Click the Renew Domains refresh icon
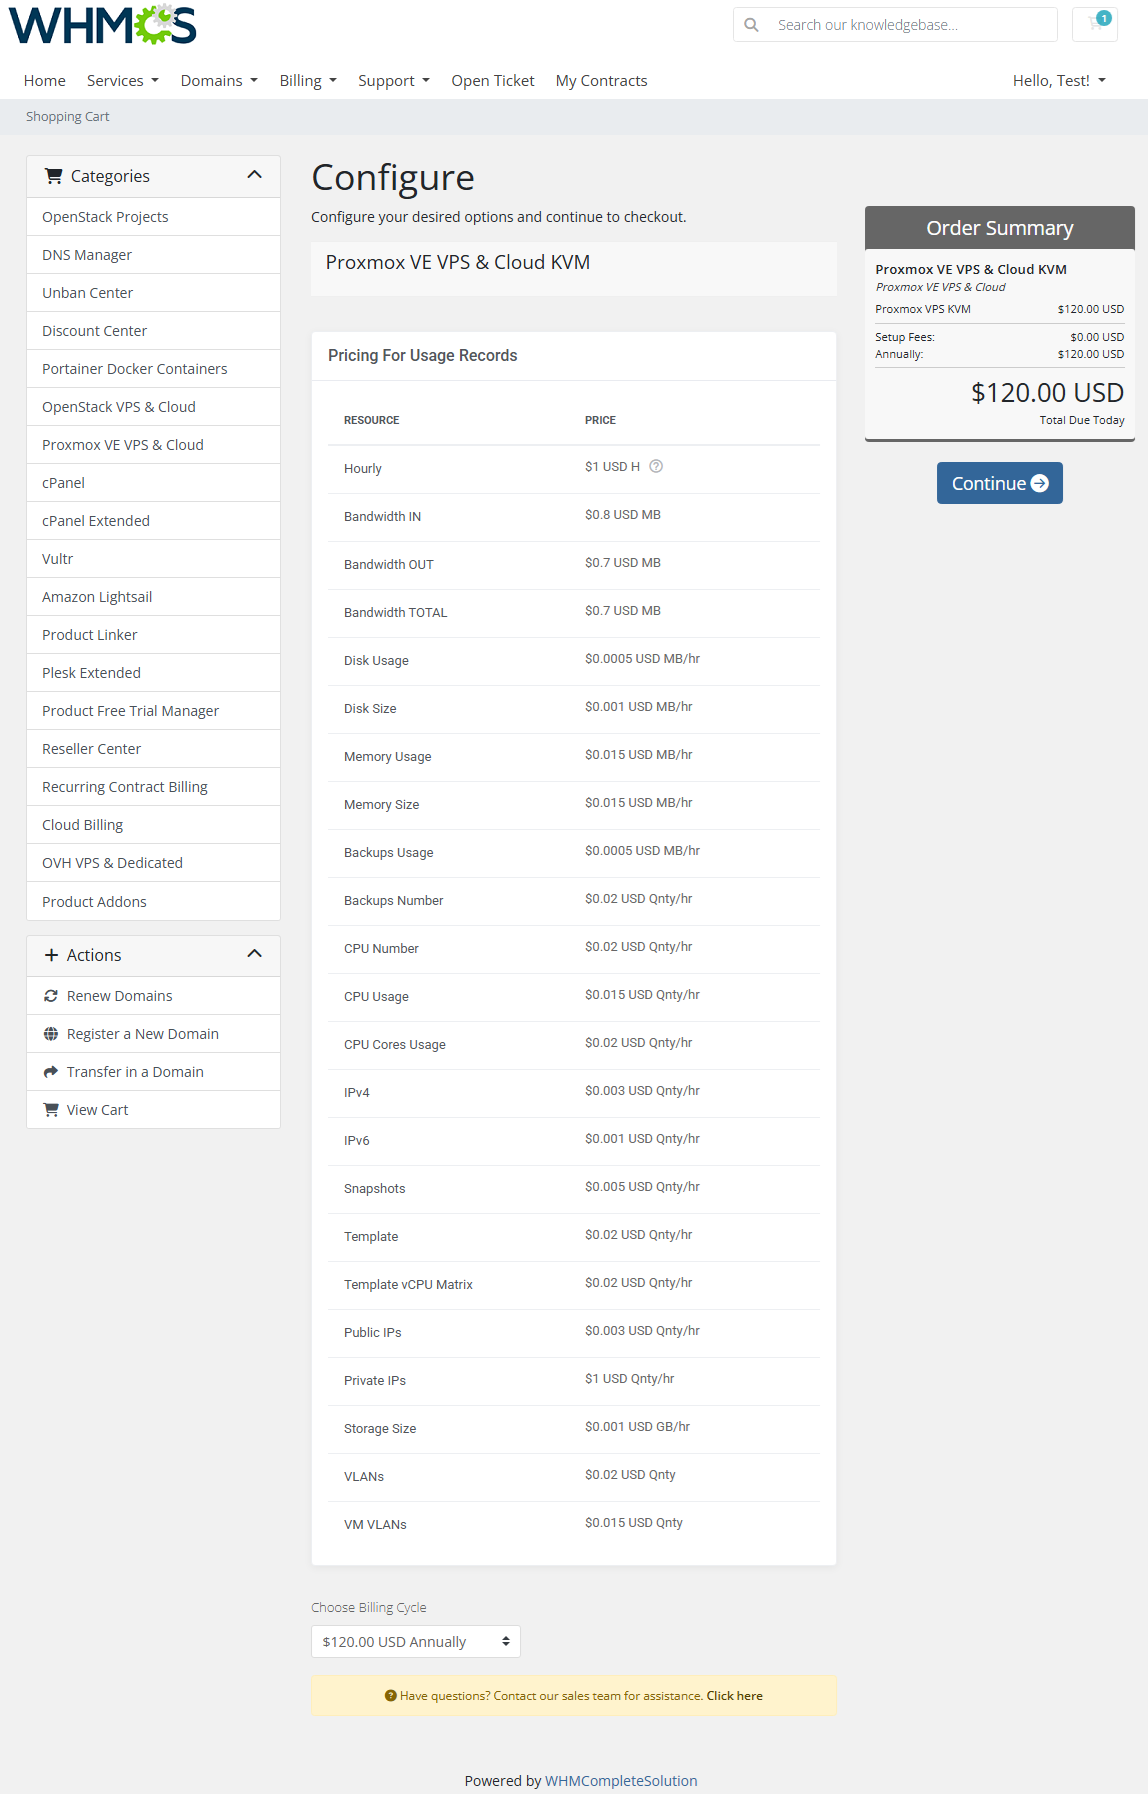1148x1794 pixels. pos(51,996)
